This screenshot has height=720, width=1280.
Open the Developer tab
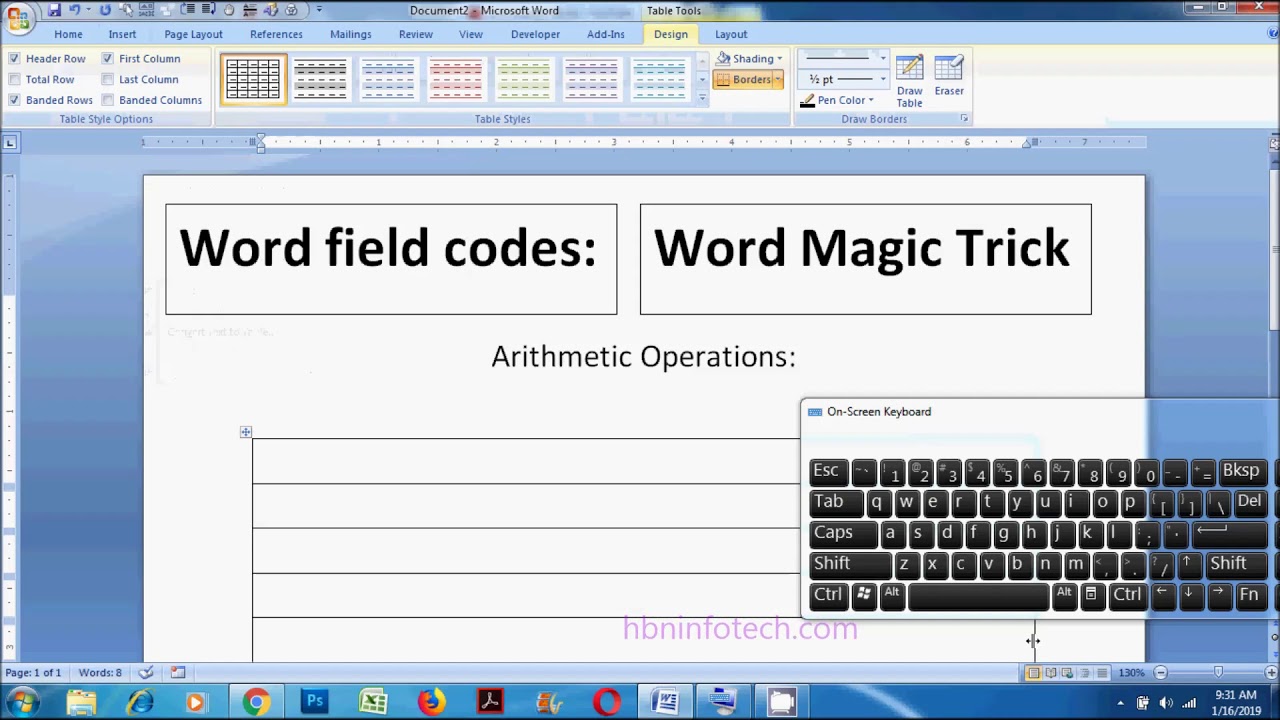click(535, 34)
